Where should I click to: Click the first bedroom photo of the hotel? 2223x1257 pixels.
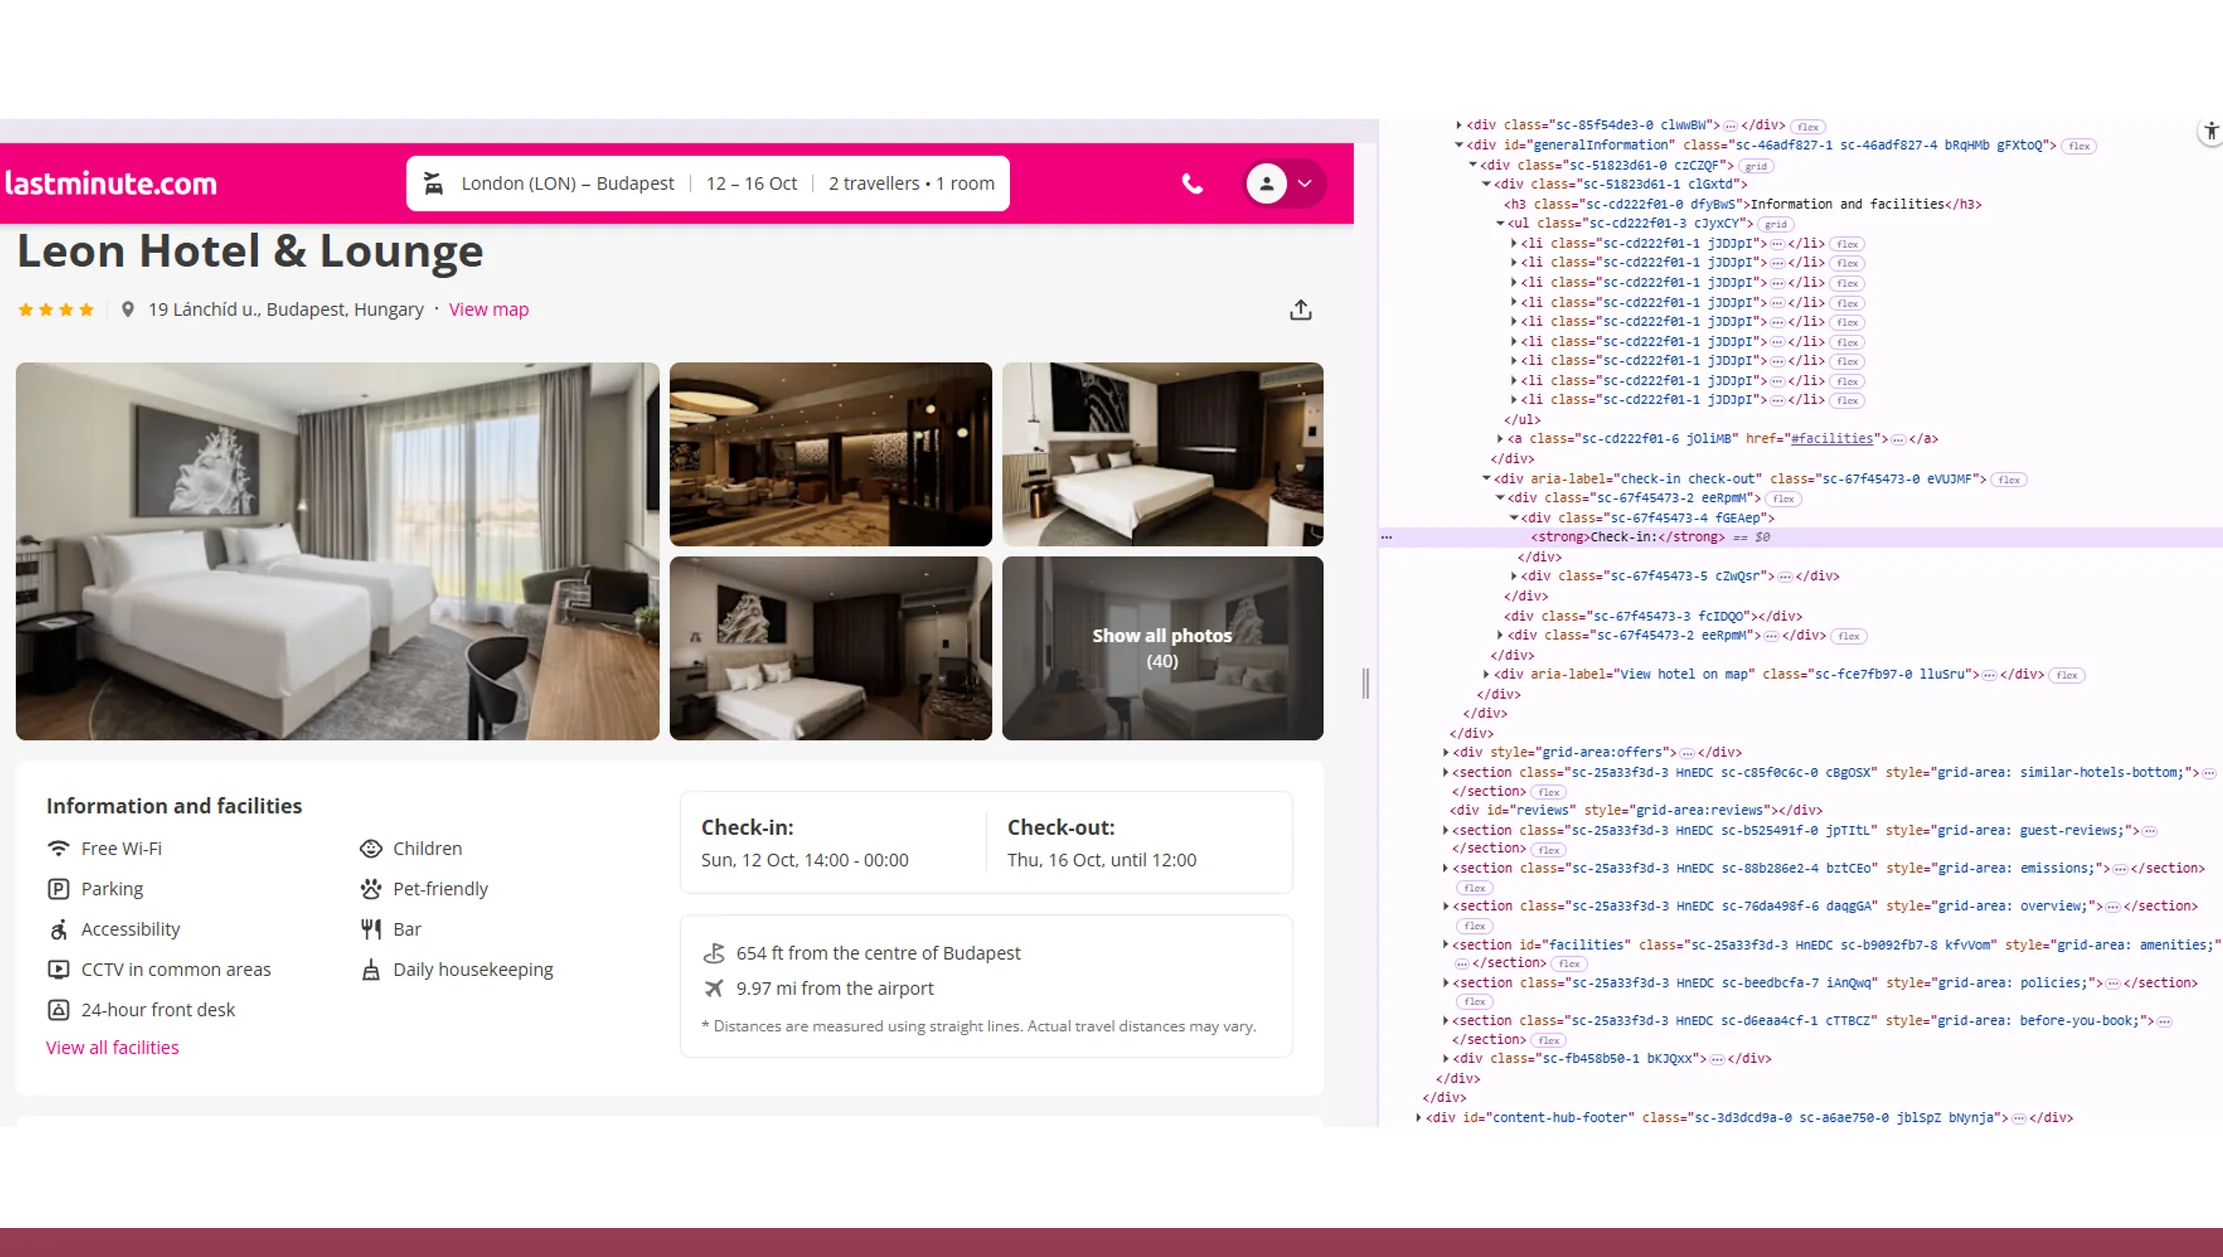[x=337, y=551]
